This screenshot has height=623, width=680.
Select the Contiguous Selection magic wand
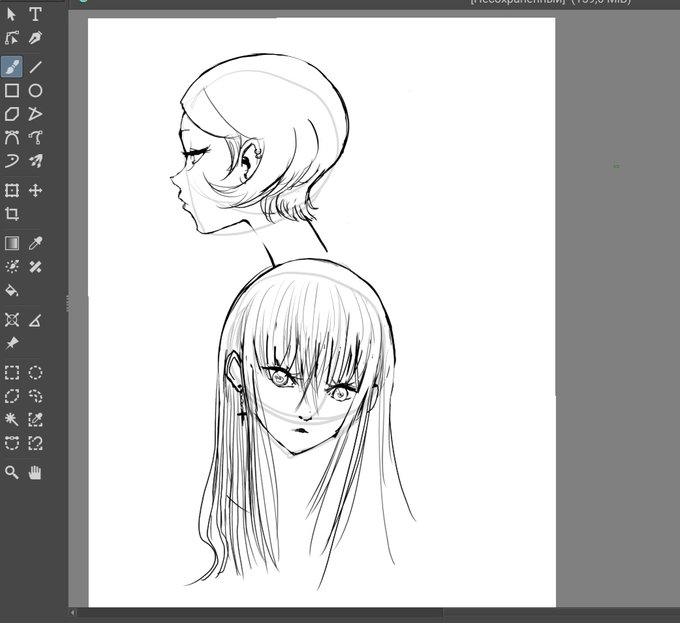coord(12,420)
